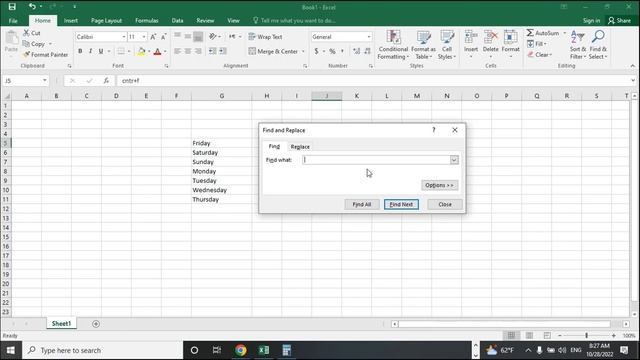This screenshot has width=640, height=360.
Task: Open the Merge & Center dropdown arrow
Action: point(303,51)
